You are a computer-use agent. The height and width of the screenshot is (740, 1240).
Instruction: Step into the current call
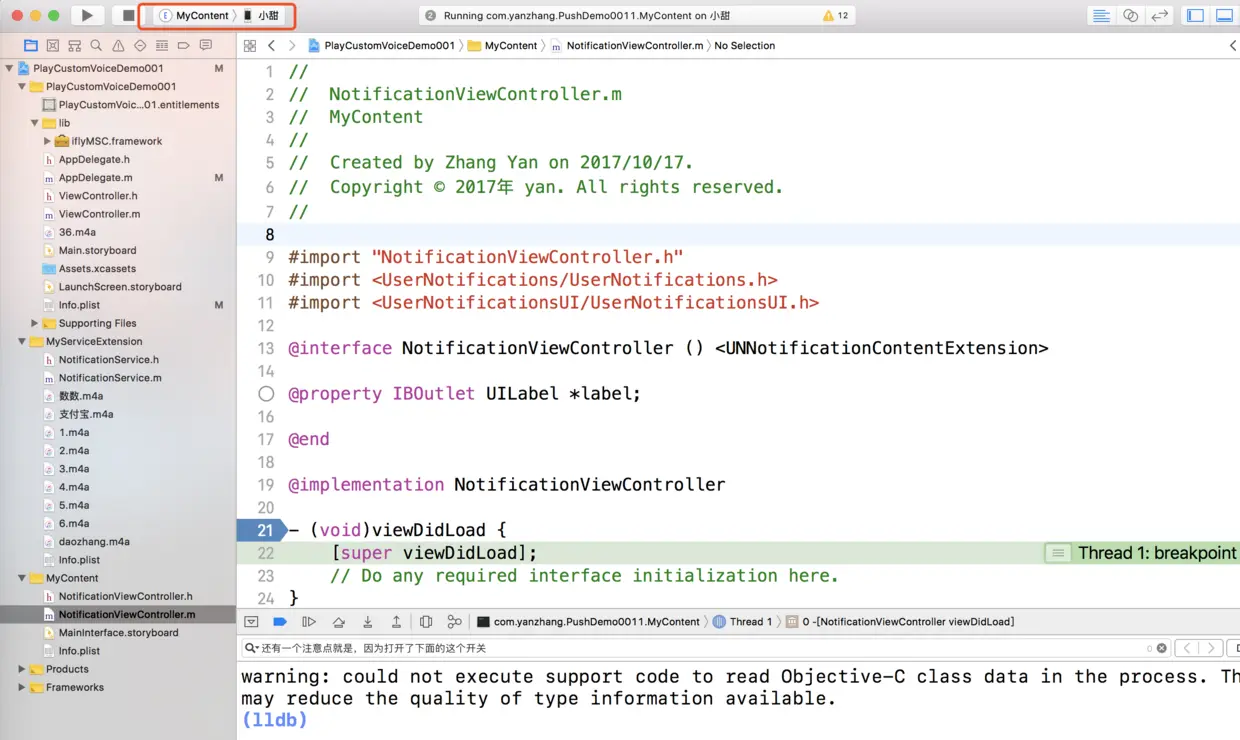368,622
